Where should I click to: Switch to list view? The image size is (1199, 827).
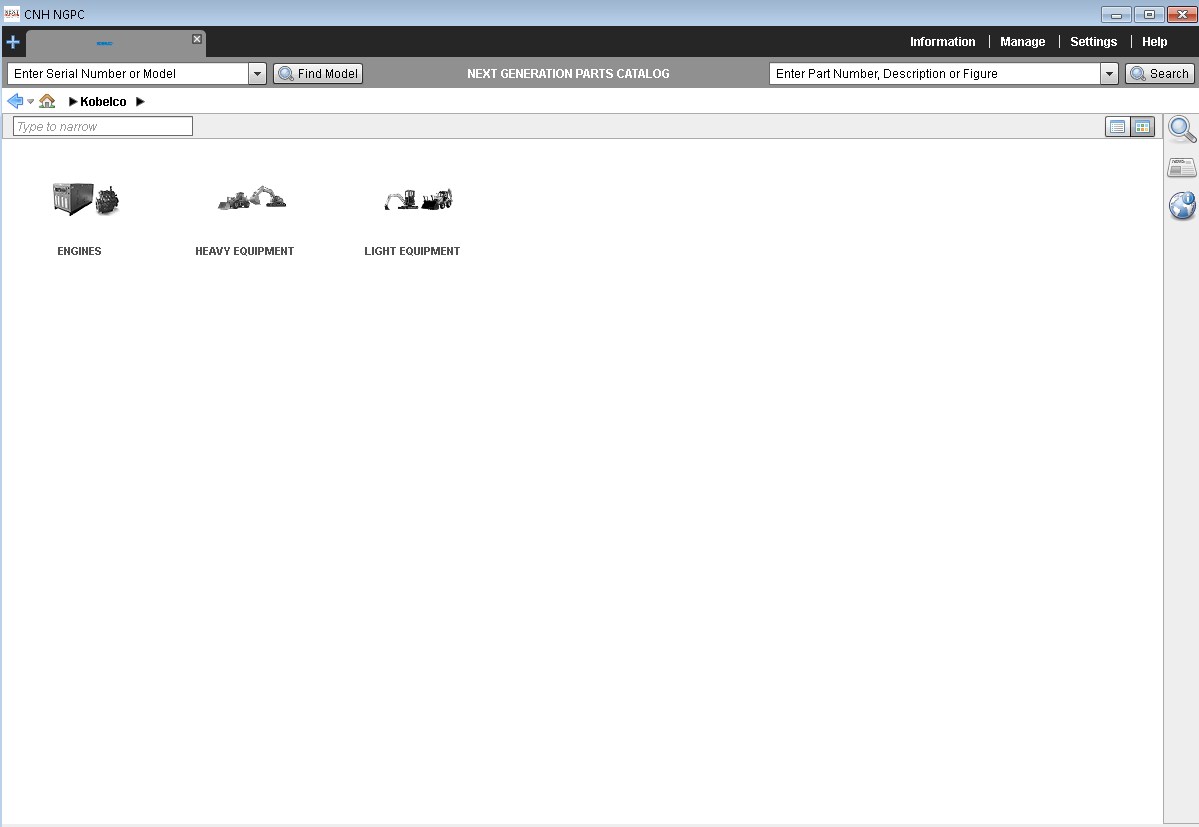point(1117,127)
